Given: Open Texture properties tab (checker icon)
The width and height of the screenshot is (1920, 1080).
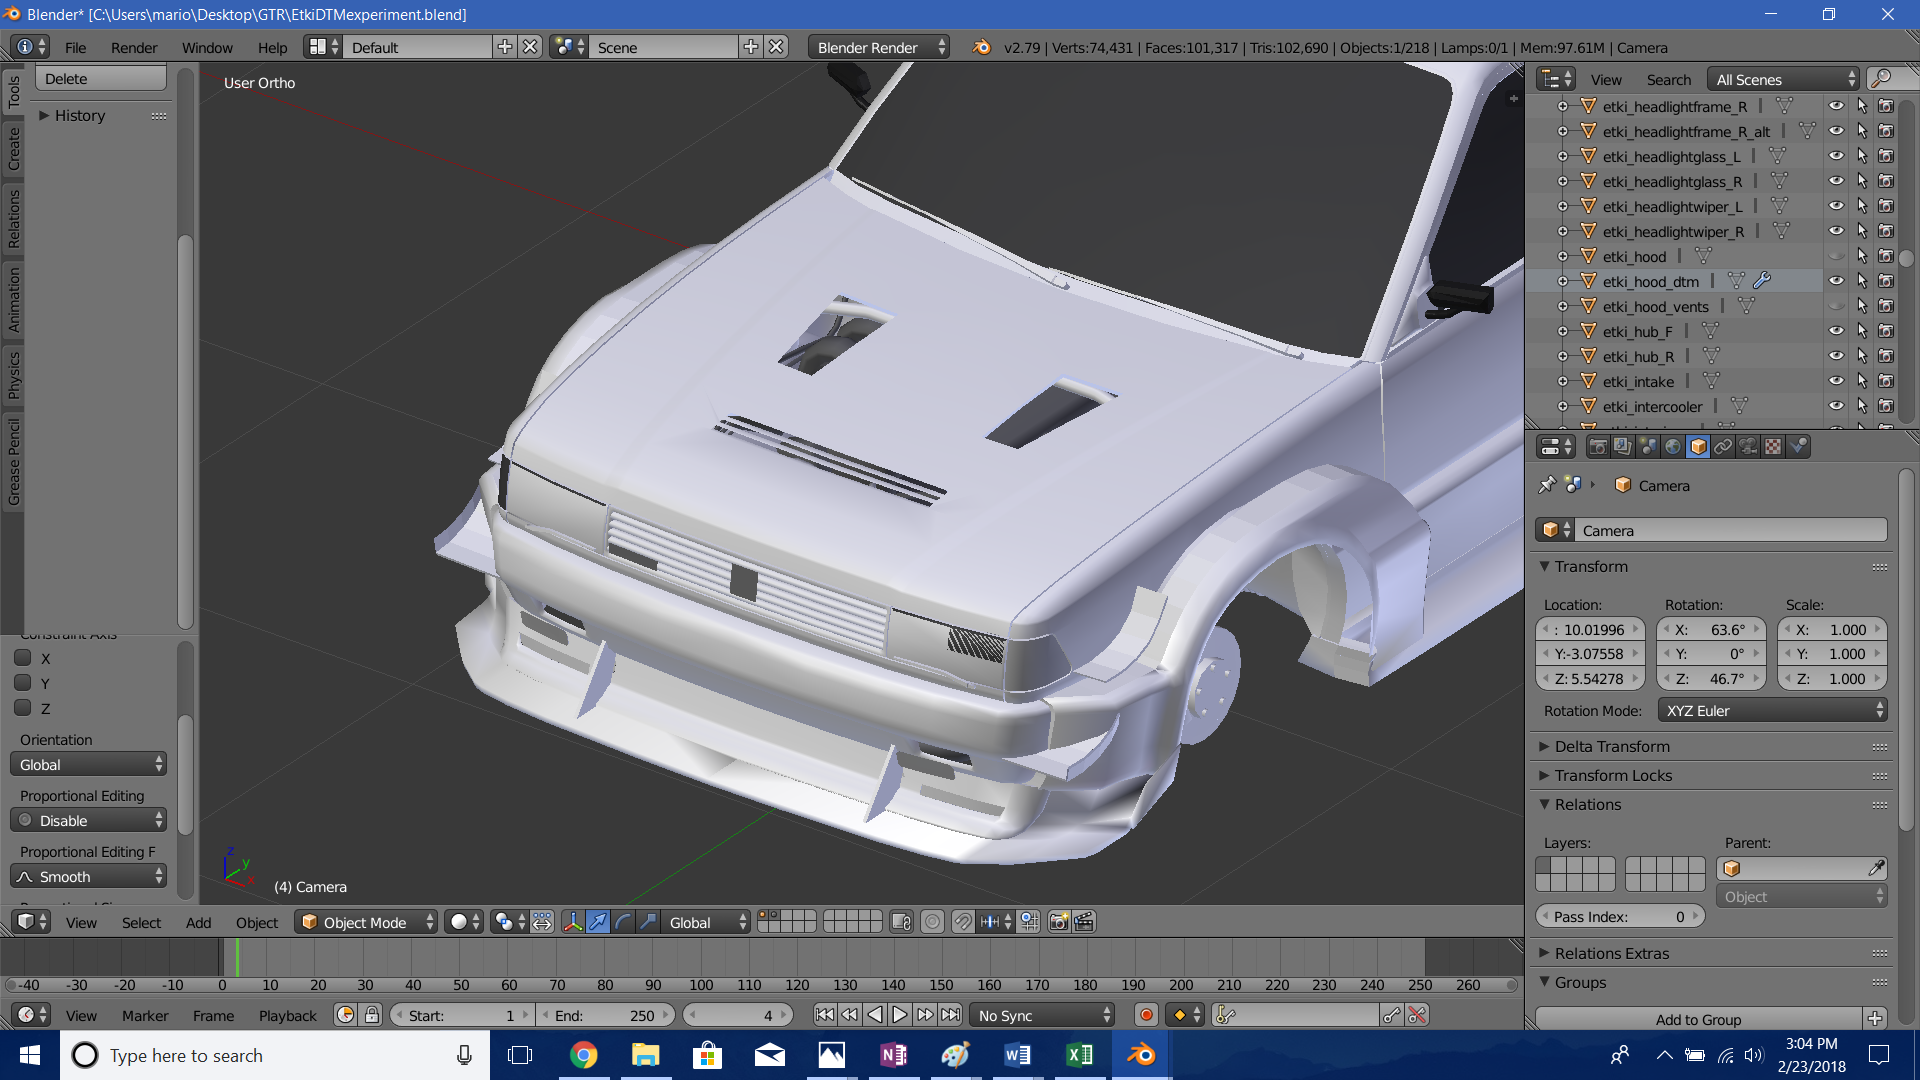Looking at the screenshot, I should 1773,447.
